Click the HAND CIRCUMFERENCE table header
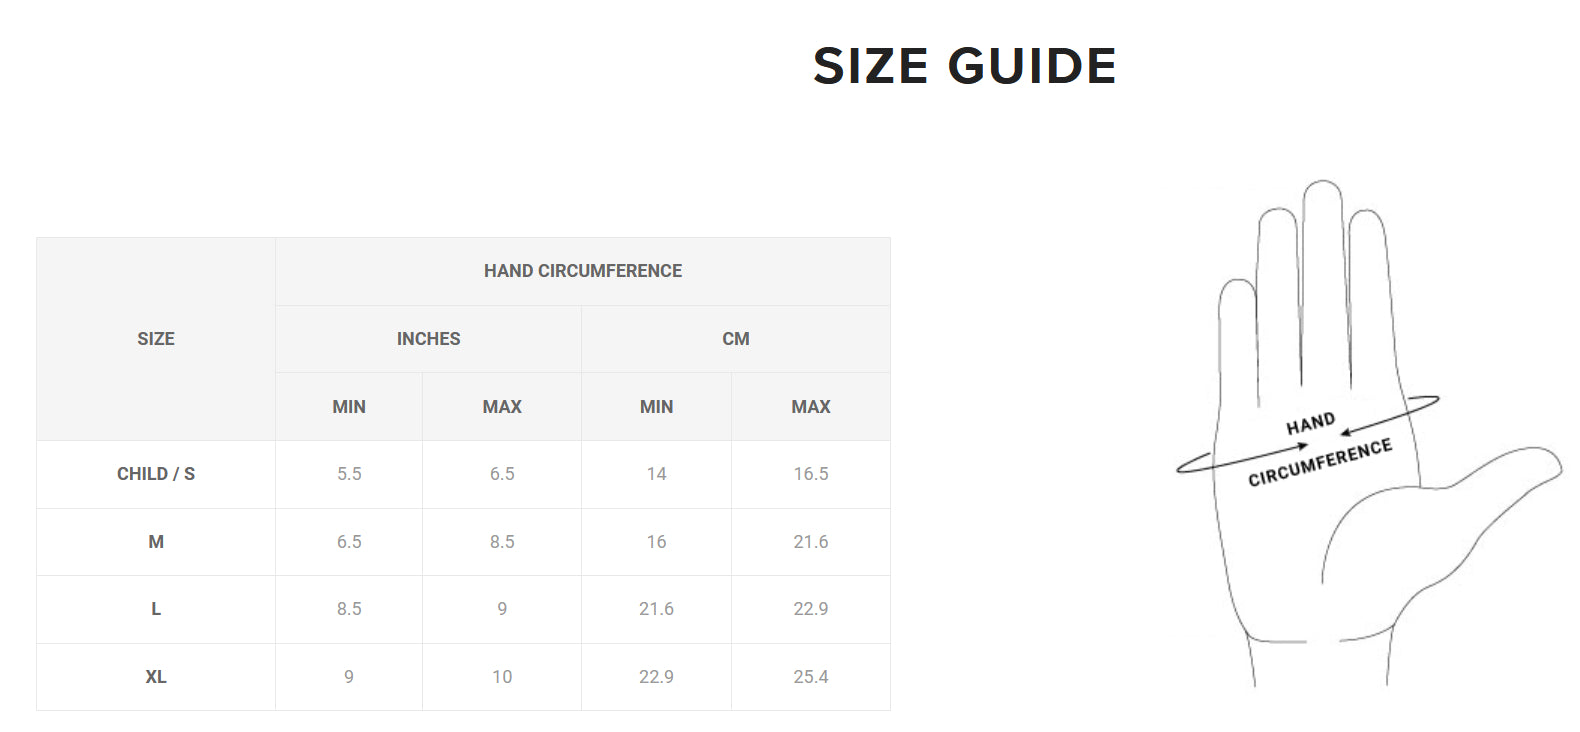Image resolution: width=1580 pixels, height=732 pixels. [583, 271]
